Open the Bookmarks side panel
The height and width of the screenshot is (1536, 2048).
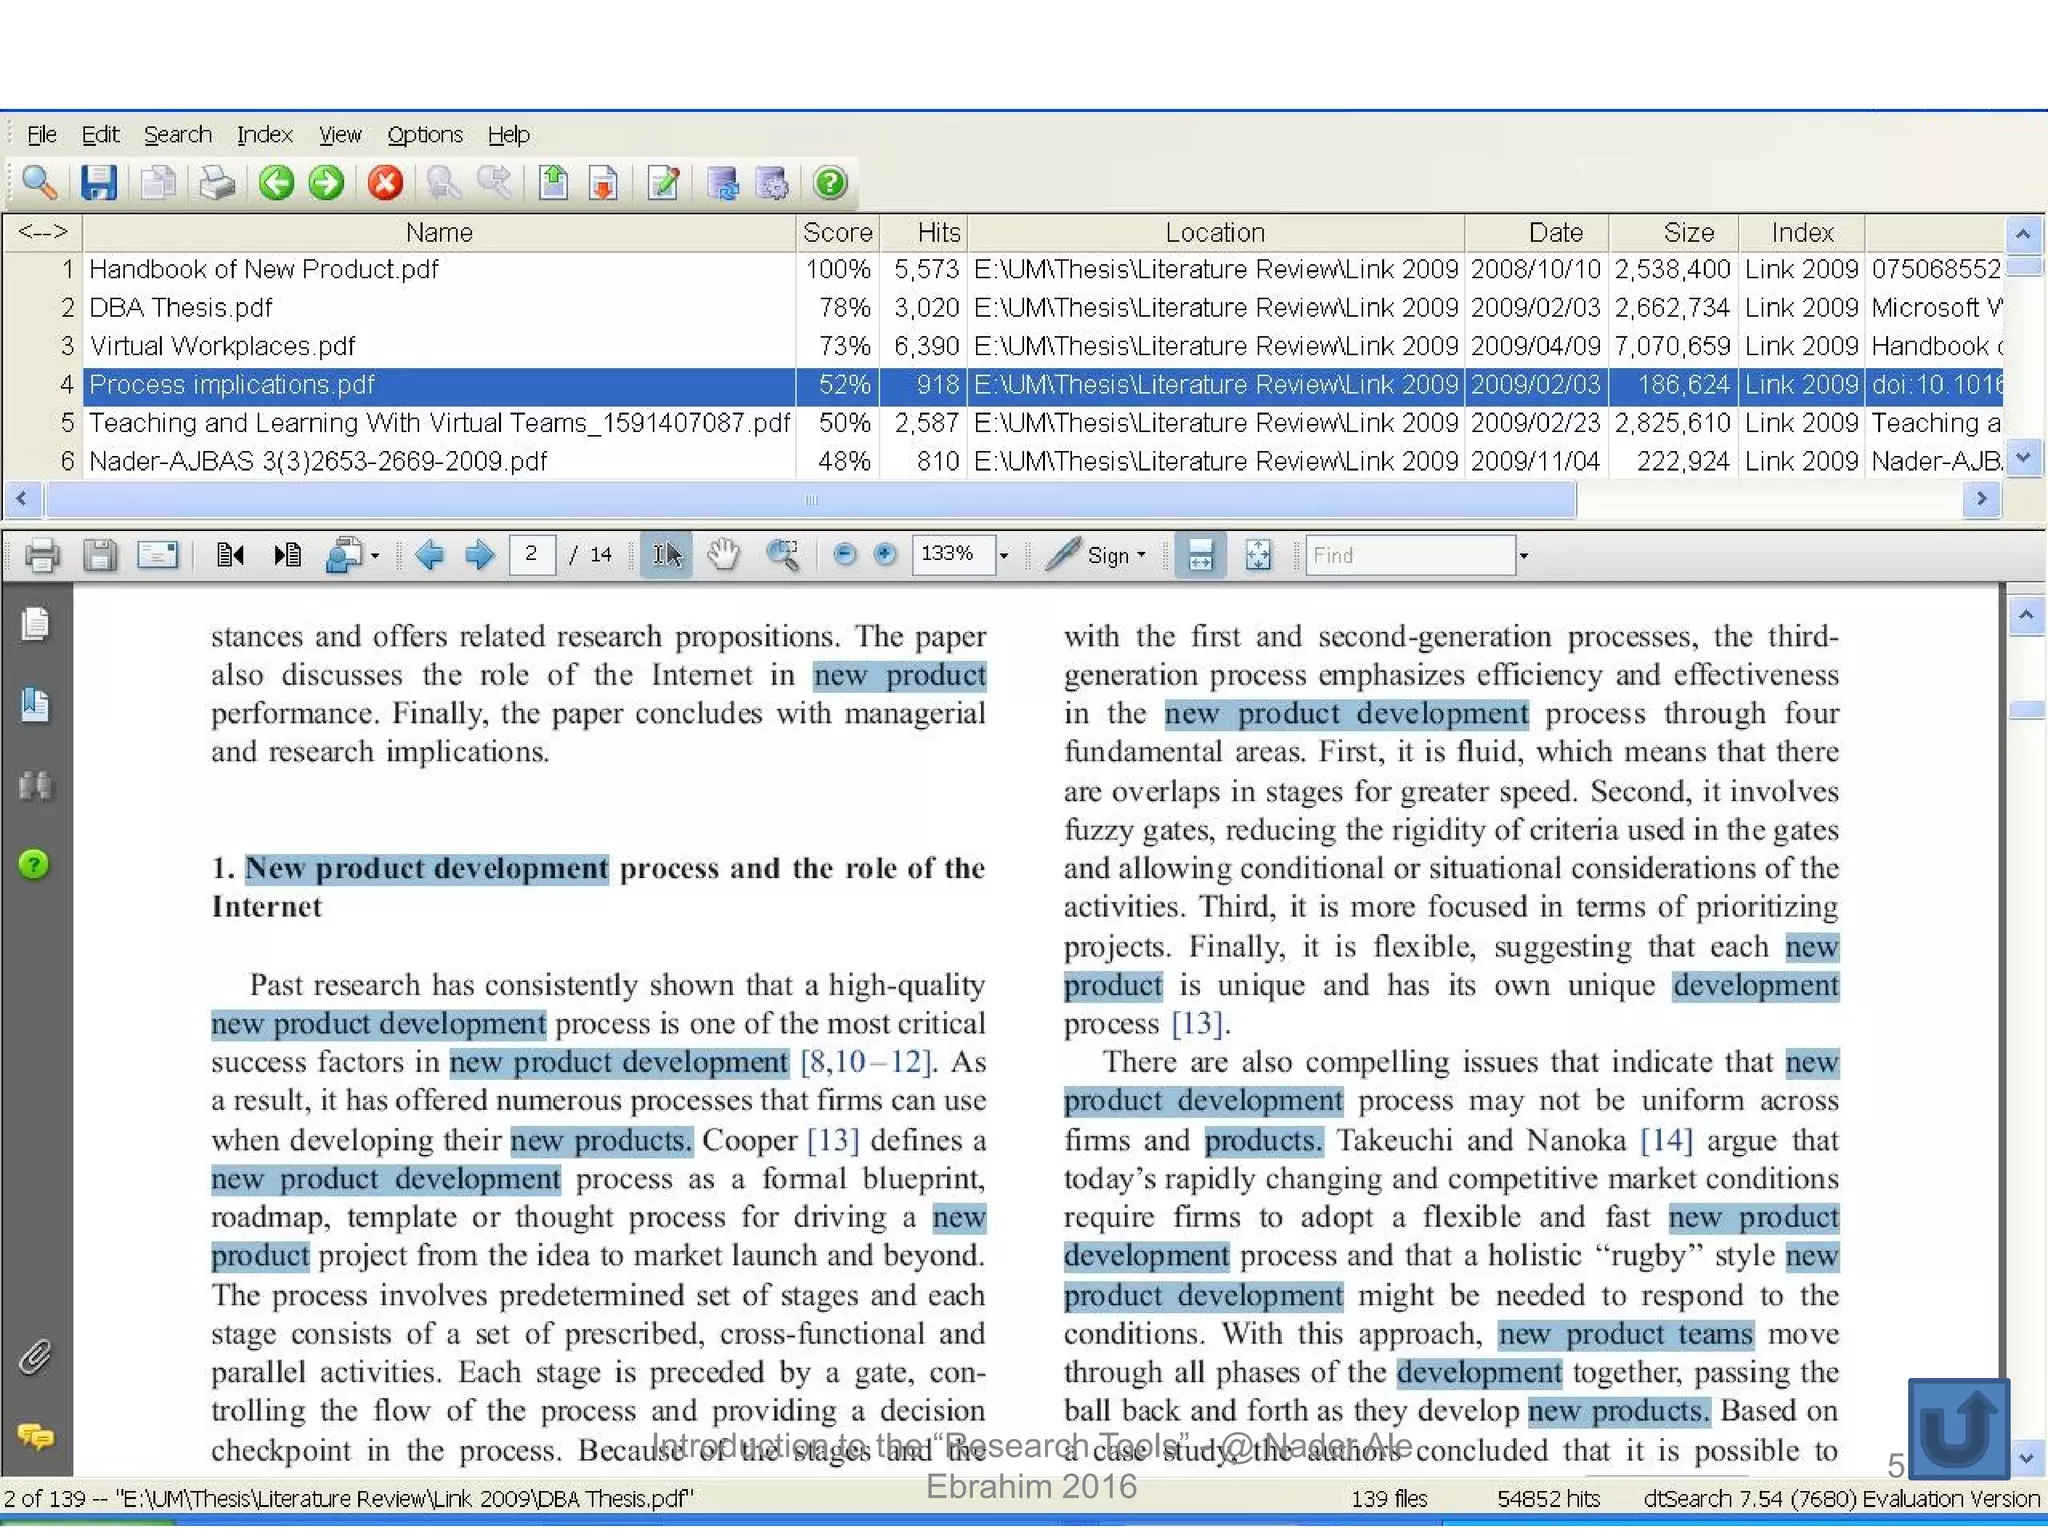point(36,705)
